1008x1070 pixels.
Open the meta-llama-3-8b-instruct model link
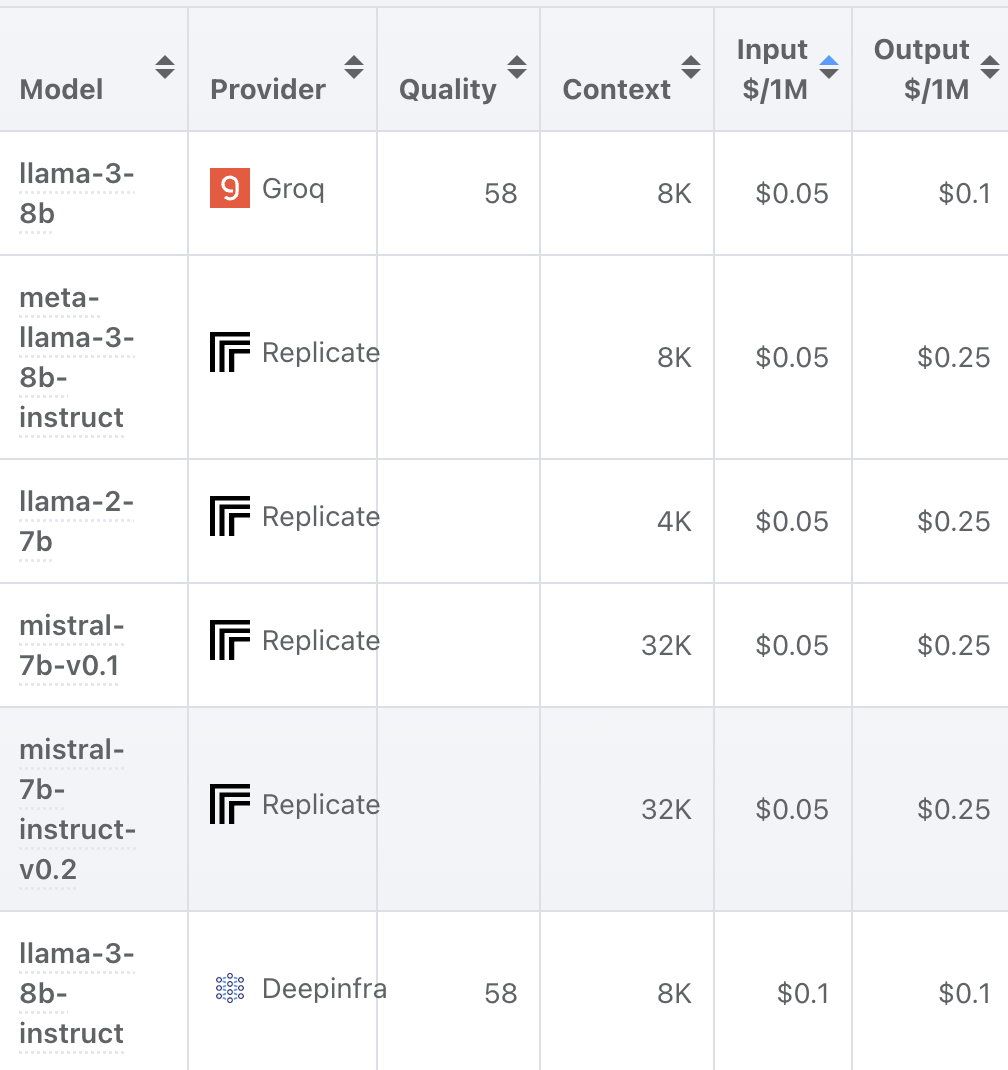(x=76, y=358)
